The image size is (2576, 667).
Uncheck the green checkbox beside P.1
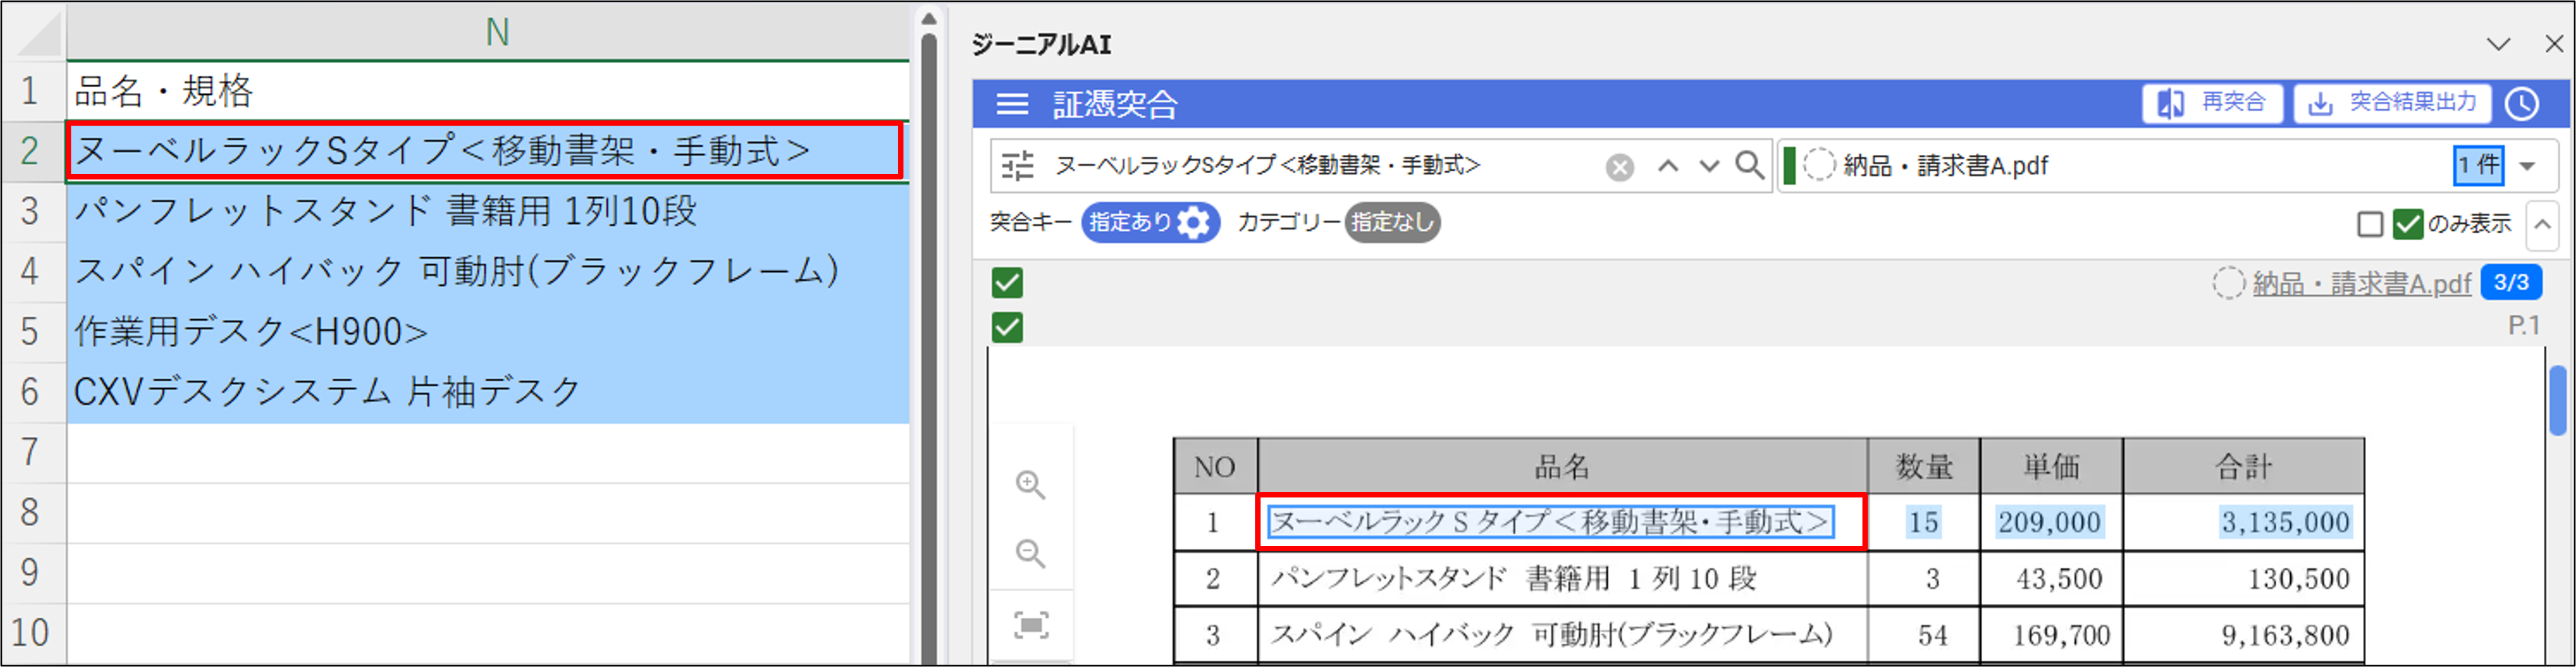1007,327
